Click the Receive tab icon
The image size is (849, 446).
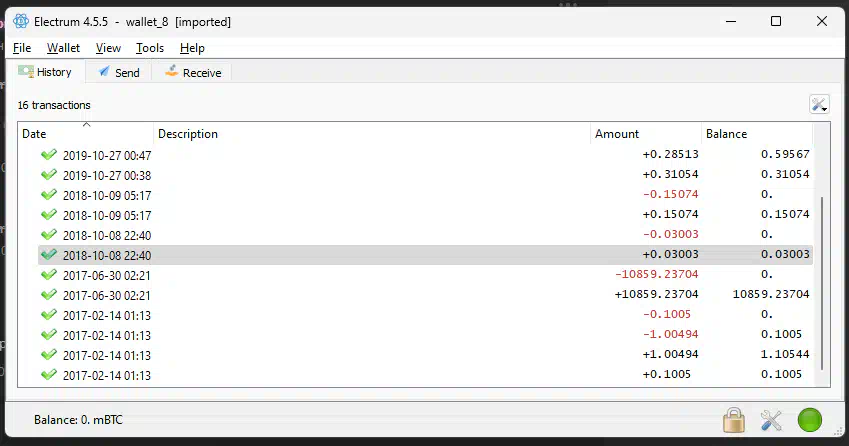[172, 71]
